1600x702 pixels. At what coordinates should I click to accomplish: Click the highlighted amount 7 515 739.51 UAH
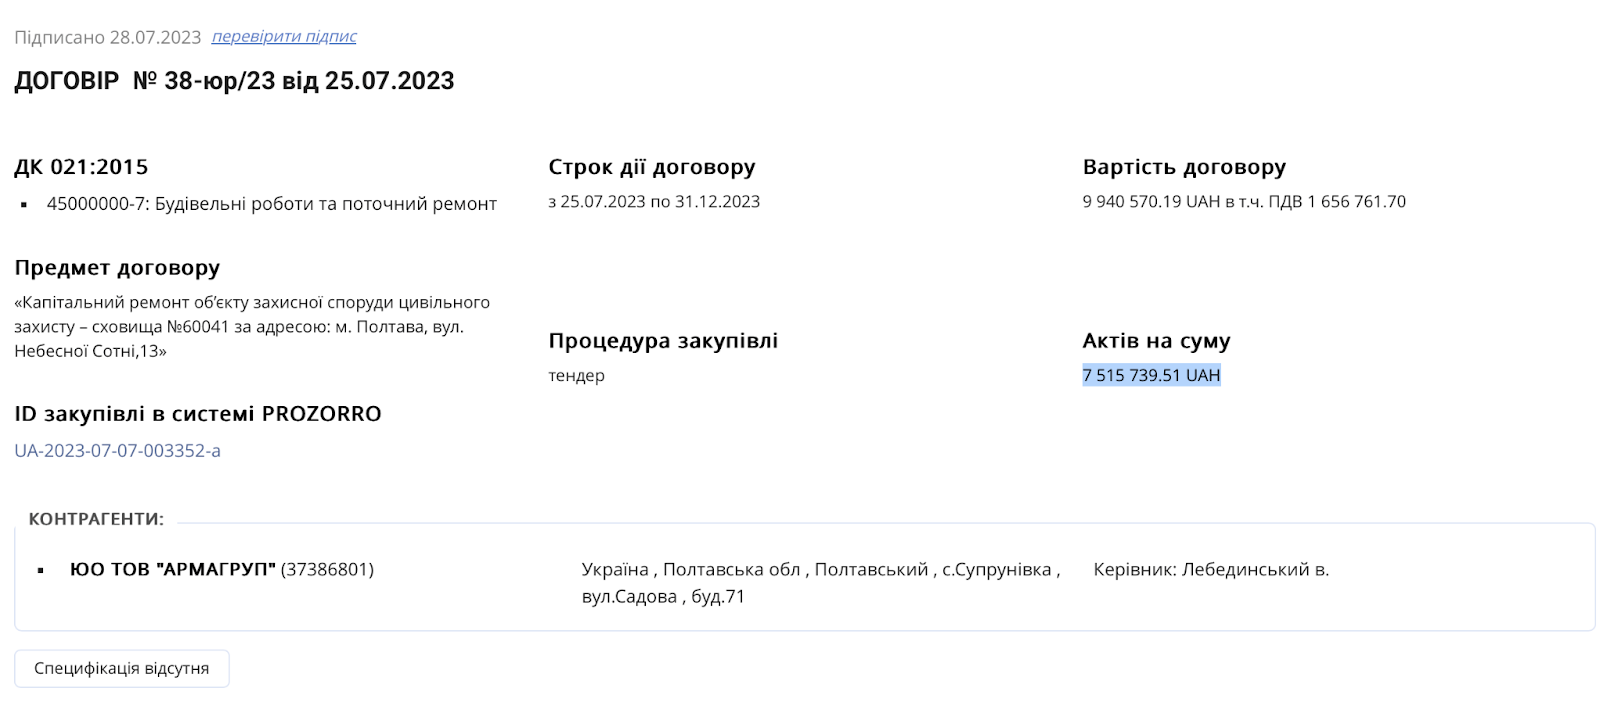[x=1151, y=376]
